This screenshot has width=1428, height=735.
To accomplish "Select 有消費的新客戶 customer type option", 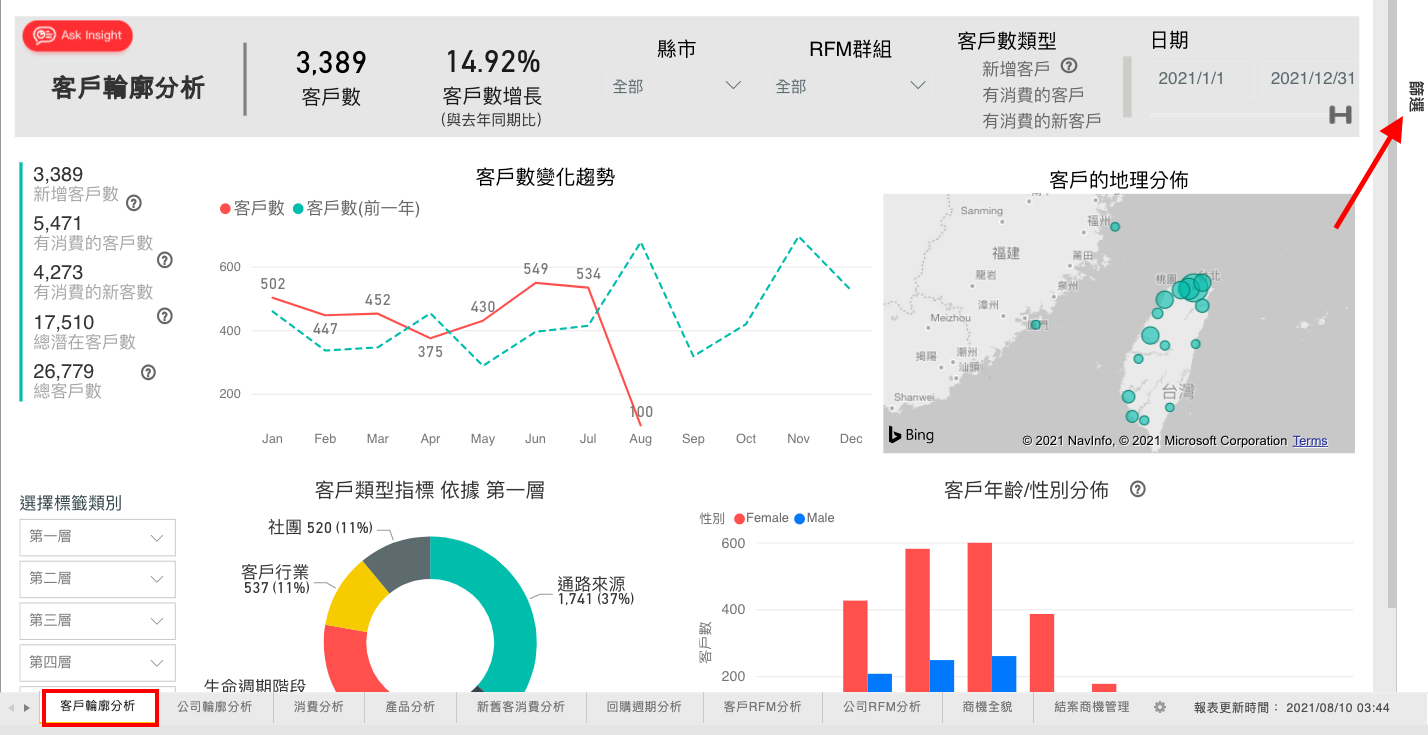I will (x=1041, y=121).
